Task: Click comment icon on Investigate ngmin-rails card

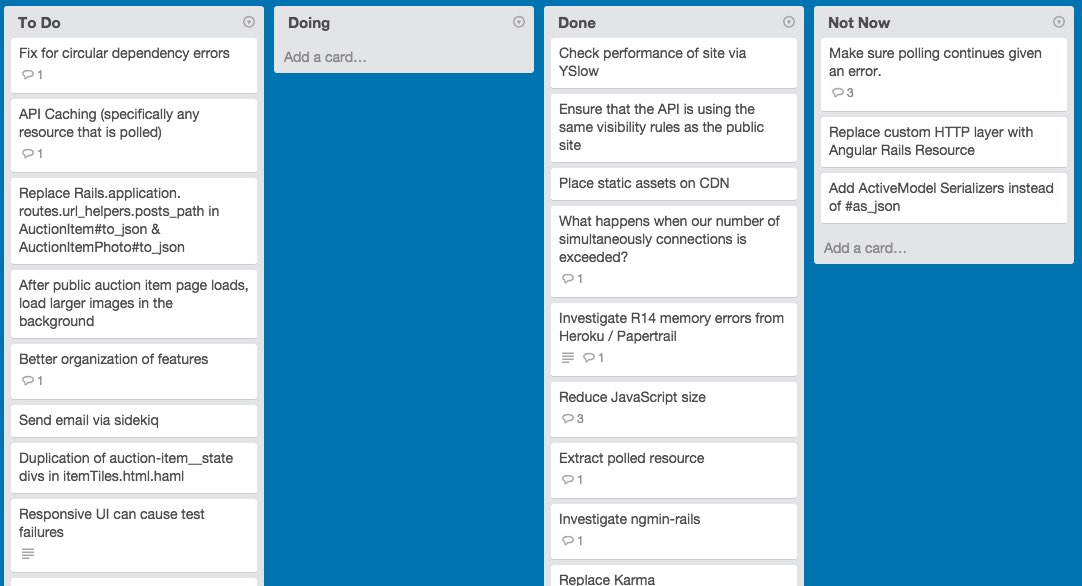Action: pos(568,540)
